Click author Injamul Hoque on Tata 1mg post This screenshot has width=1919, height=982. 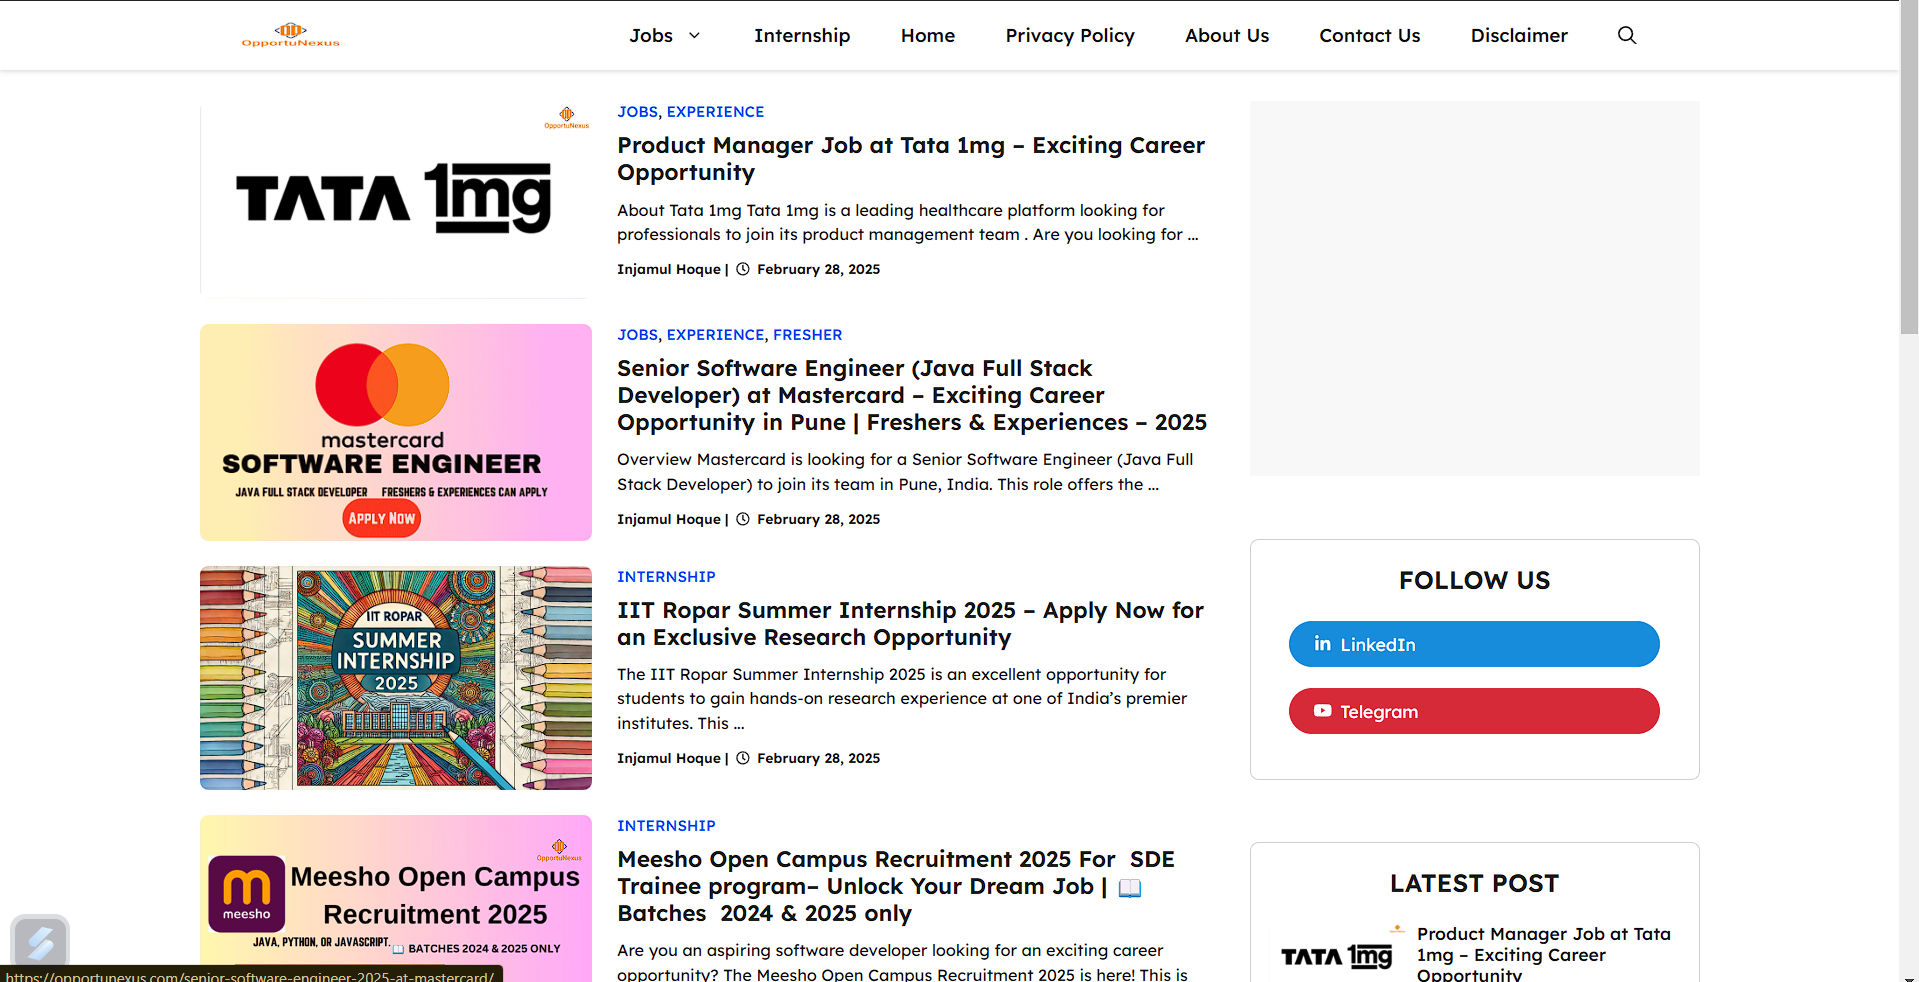point(668,269)
